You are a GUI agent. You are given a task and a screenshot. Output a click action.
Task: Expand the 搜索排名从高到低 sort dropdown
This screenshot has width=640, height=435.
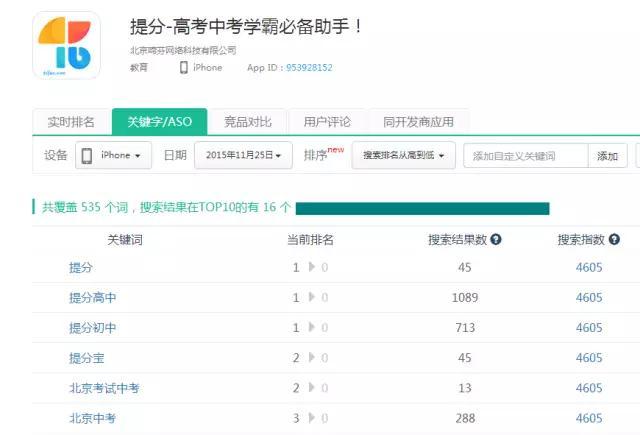pos(403,155)
